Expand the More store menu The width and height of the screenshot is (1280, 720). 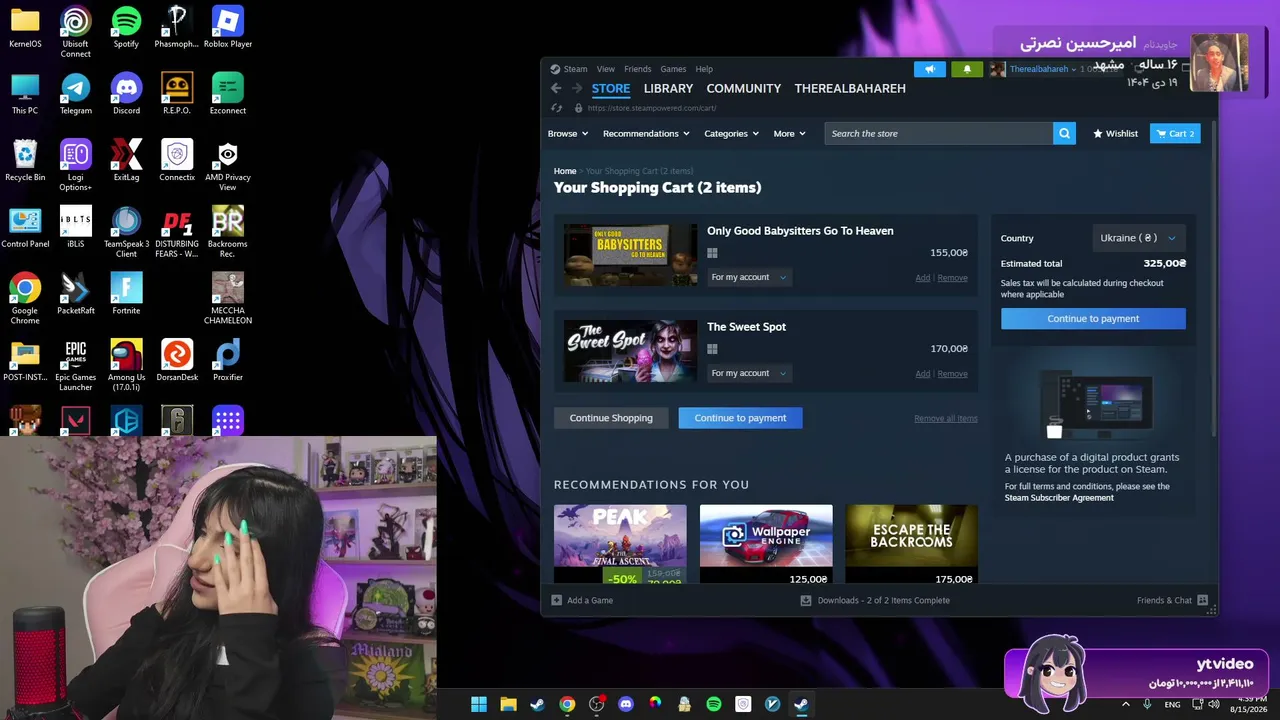point(789,133)
